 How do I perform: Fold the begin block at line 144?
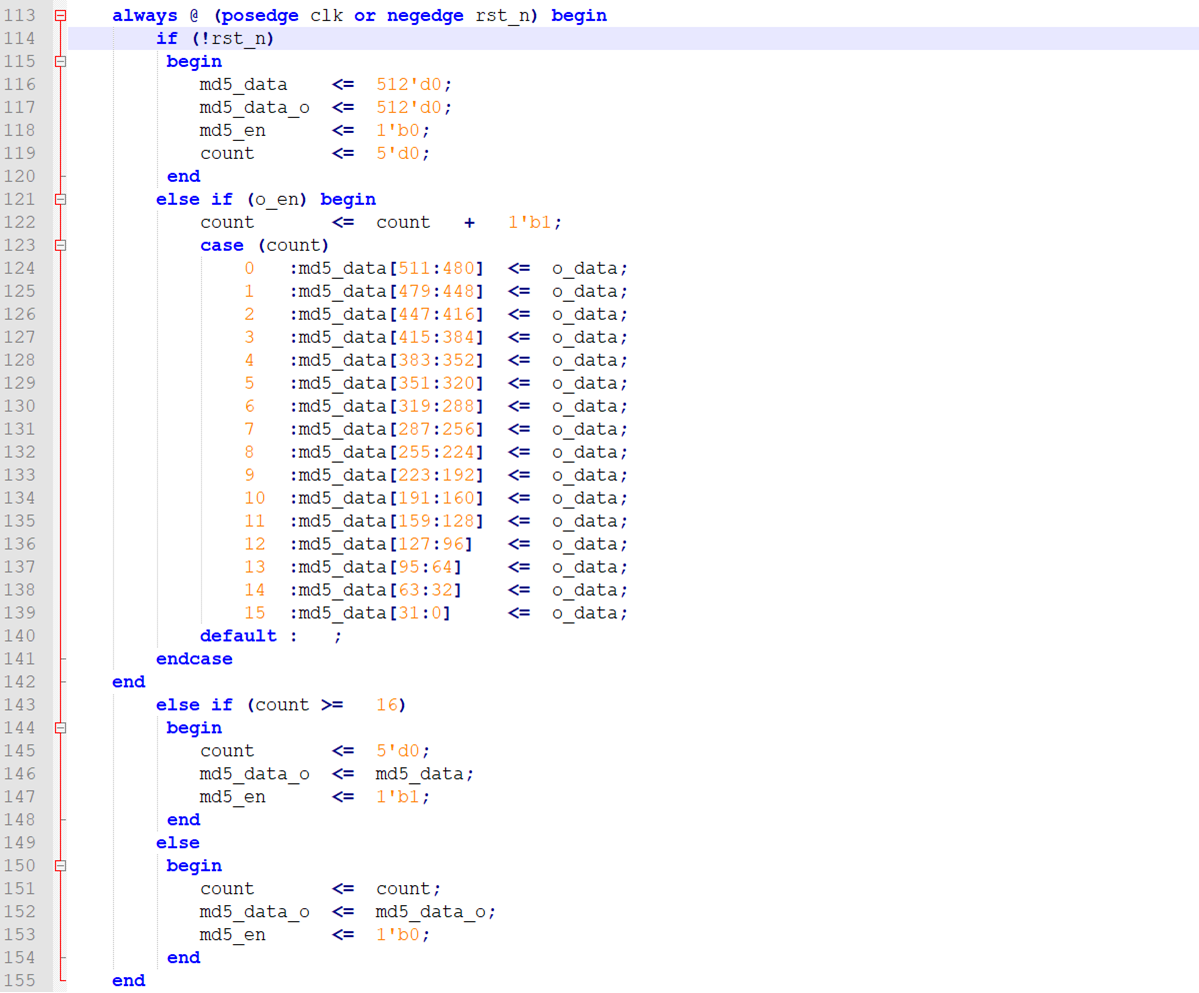(x=60, y=729)
